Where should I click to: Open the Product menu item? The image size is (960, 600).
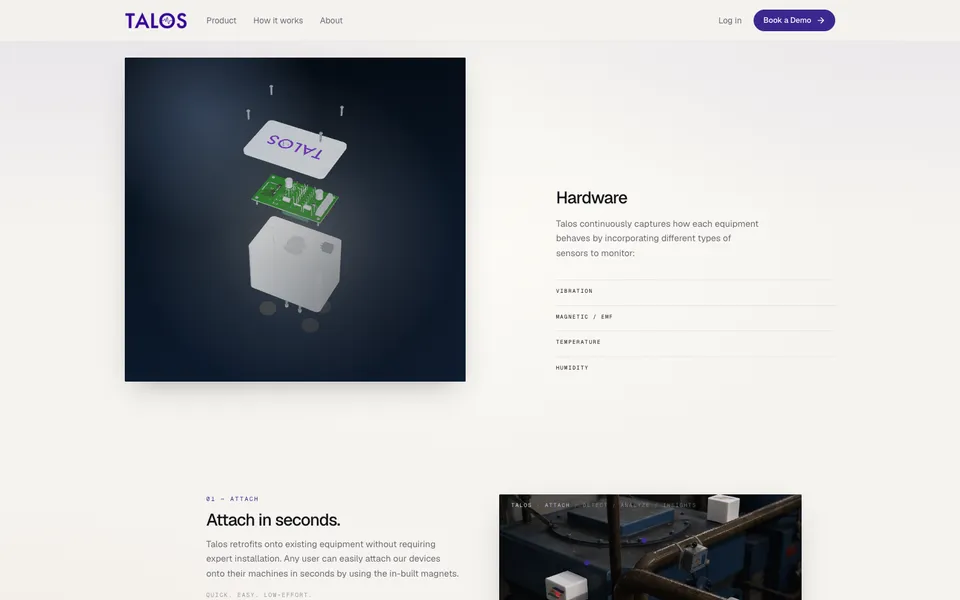click(x=221, y=20)
